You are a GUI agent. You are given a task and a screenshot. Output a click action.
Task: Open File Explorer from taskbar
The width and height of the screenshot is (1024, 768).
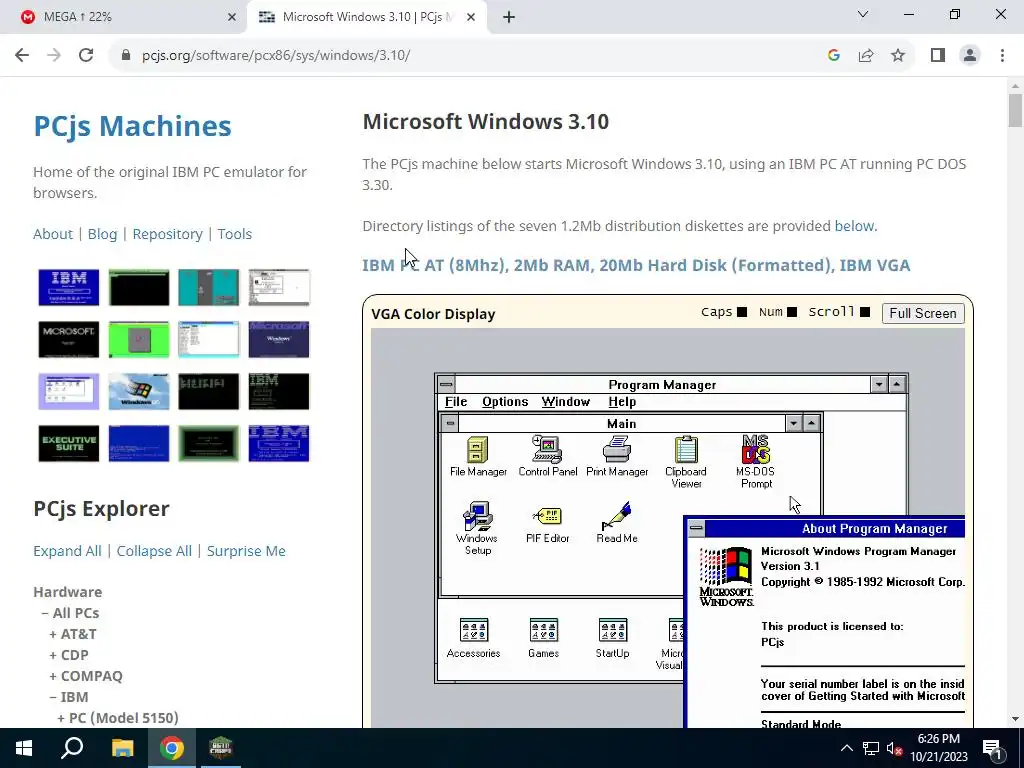122,748
